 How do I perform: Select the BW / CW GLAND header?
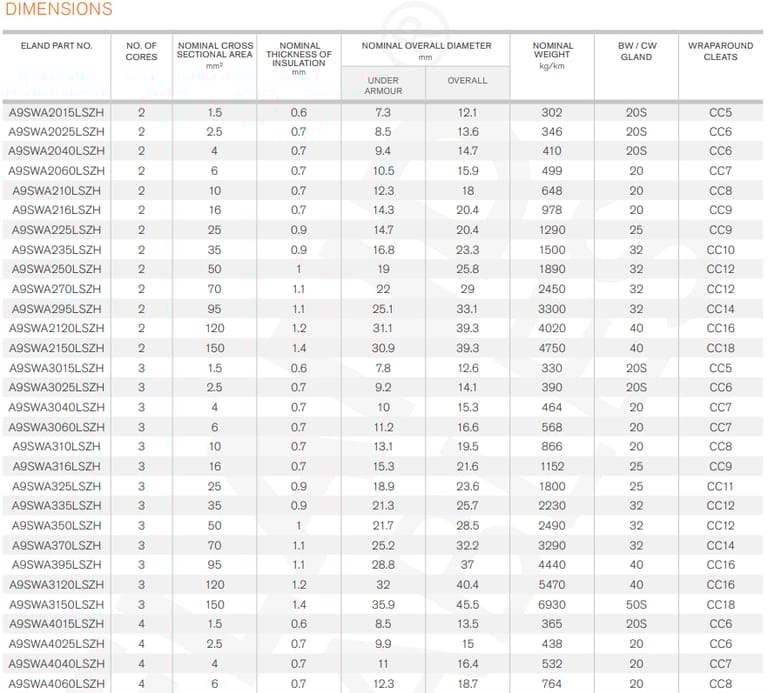click(x=636, y=51)
